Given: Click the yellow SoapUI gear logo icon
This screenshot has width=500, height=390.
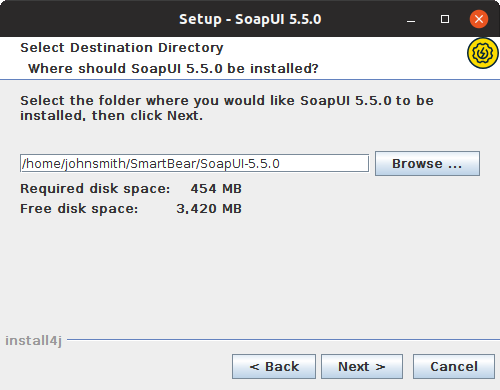Looking at the screenshot, I should click(482, 53).
